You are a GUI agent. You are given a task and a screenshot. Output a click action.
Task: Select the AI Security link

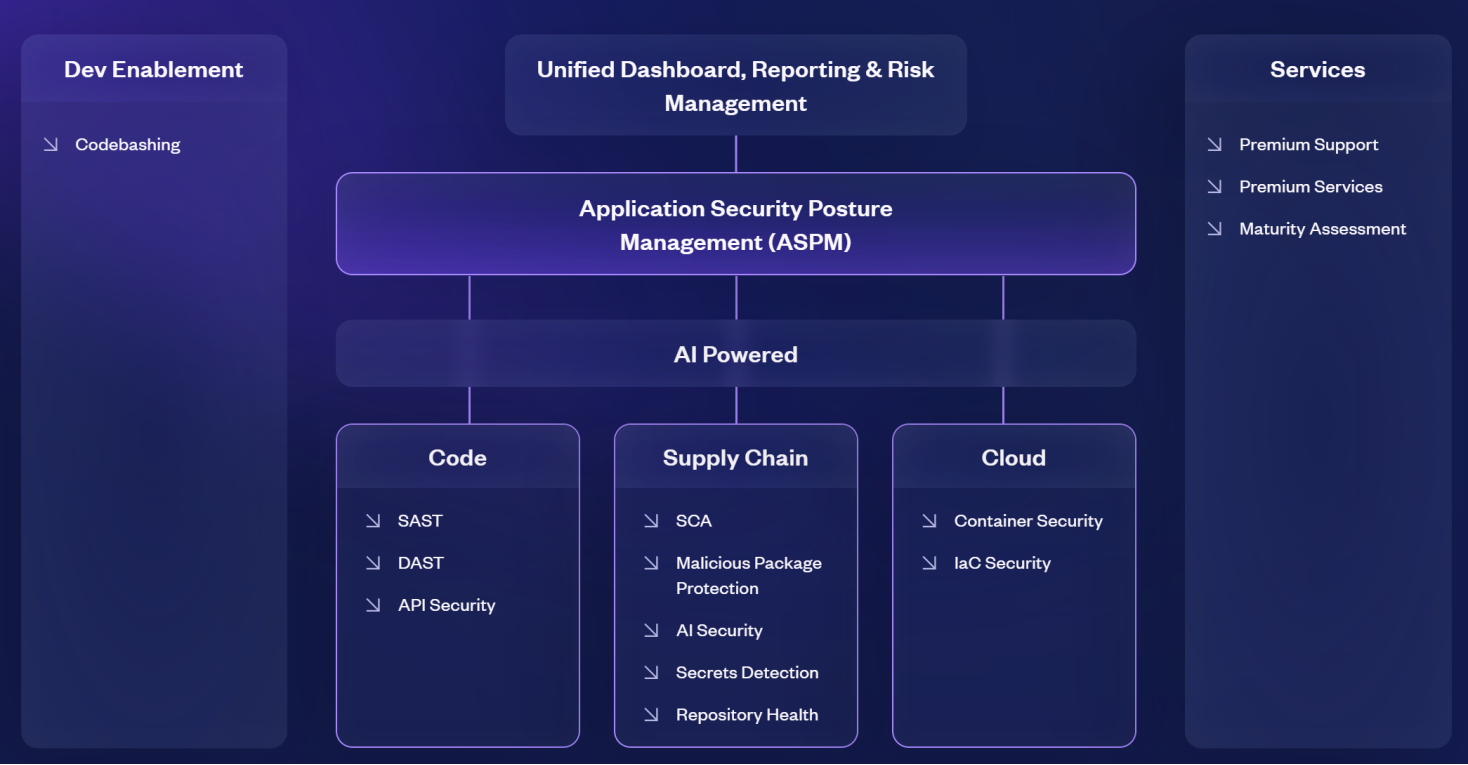pos(719,631)
